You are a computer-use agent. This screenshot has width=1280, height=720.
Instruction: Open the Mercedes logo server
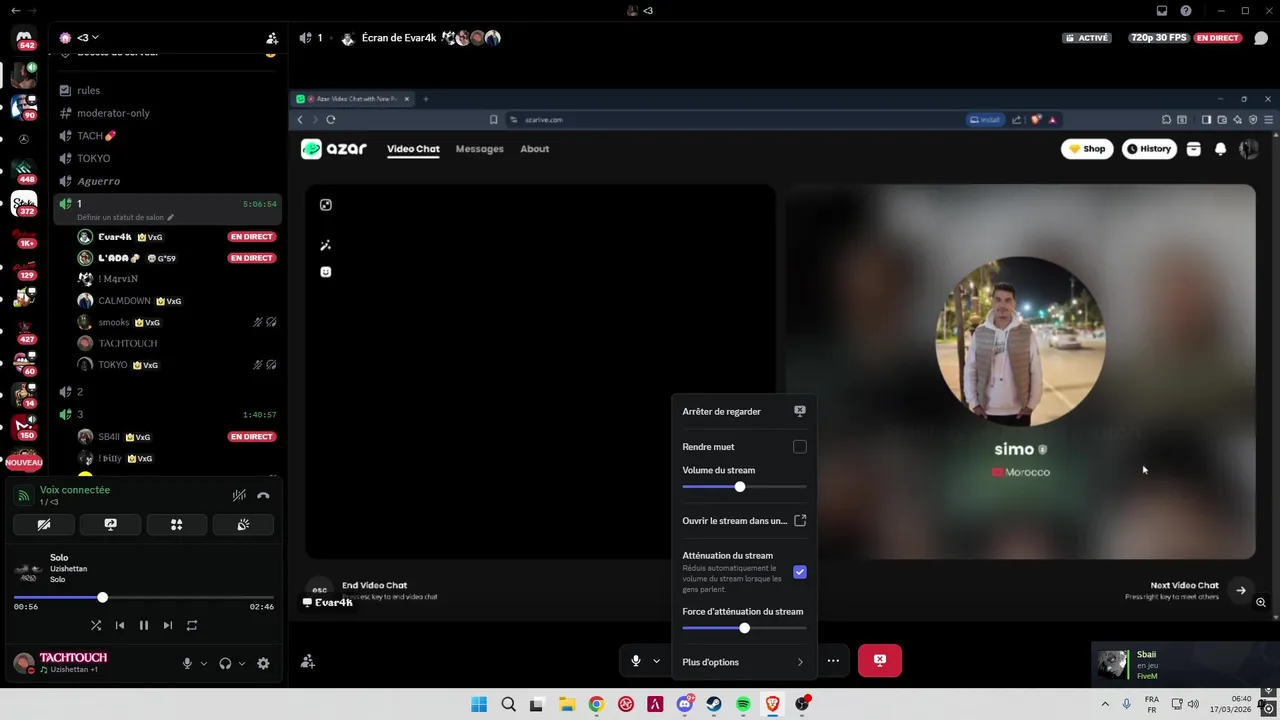tap(24, 139)
